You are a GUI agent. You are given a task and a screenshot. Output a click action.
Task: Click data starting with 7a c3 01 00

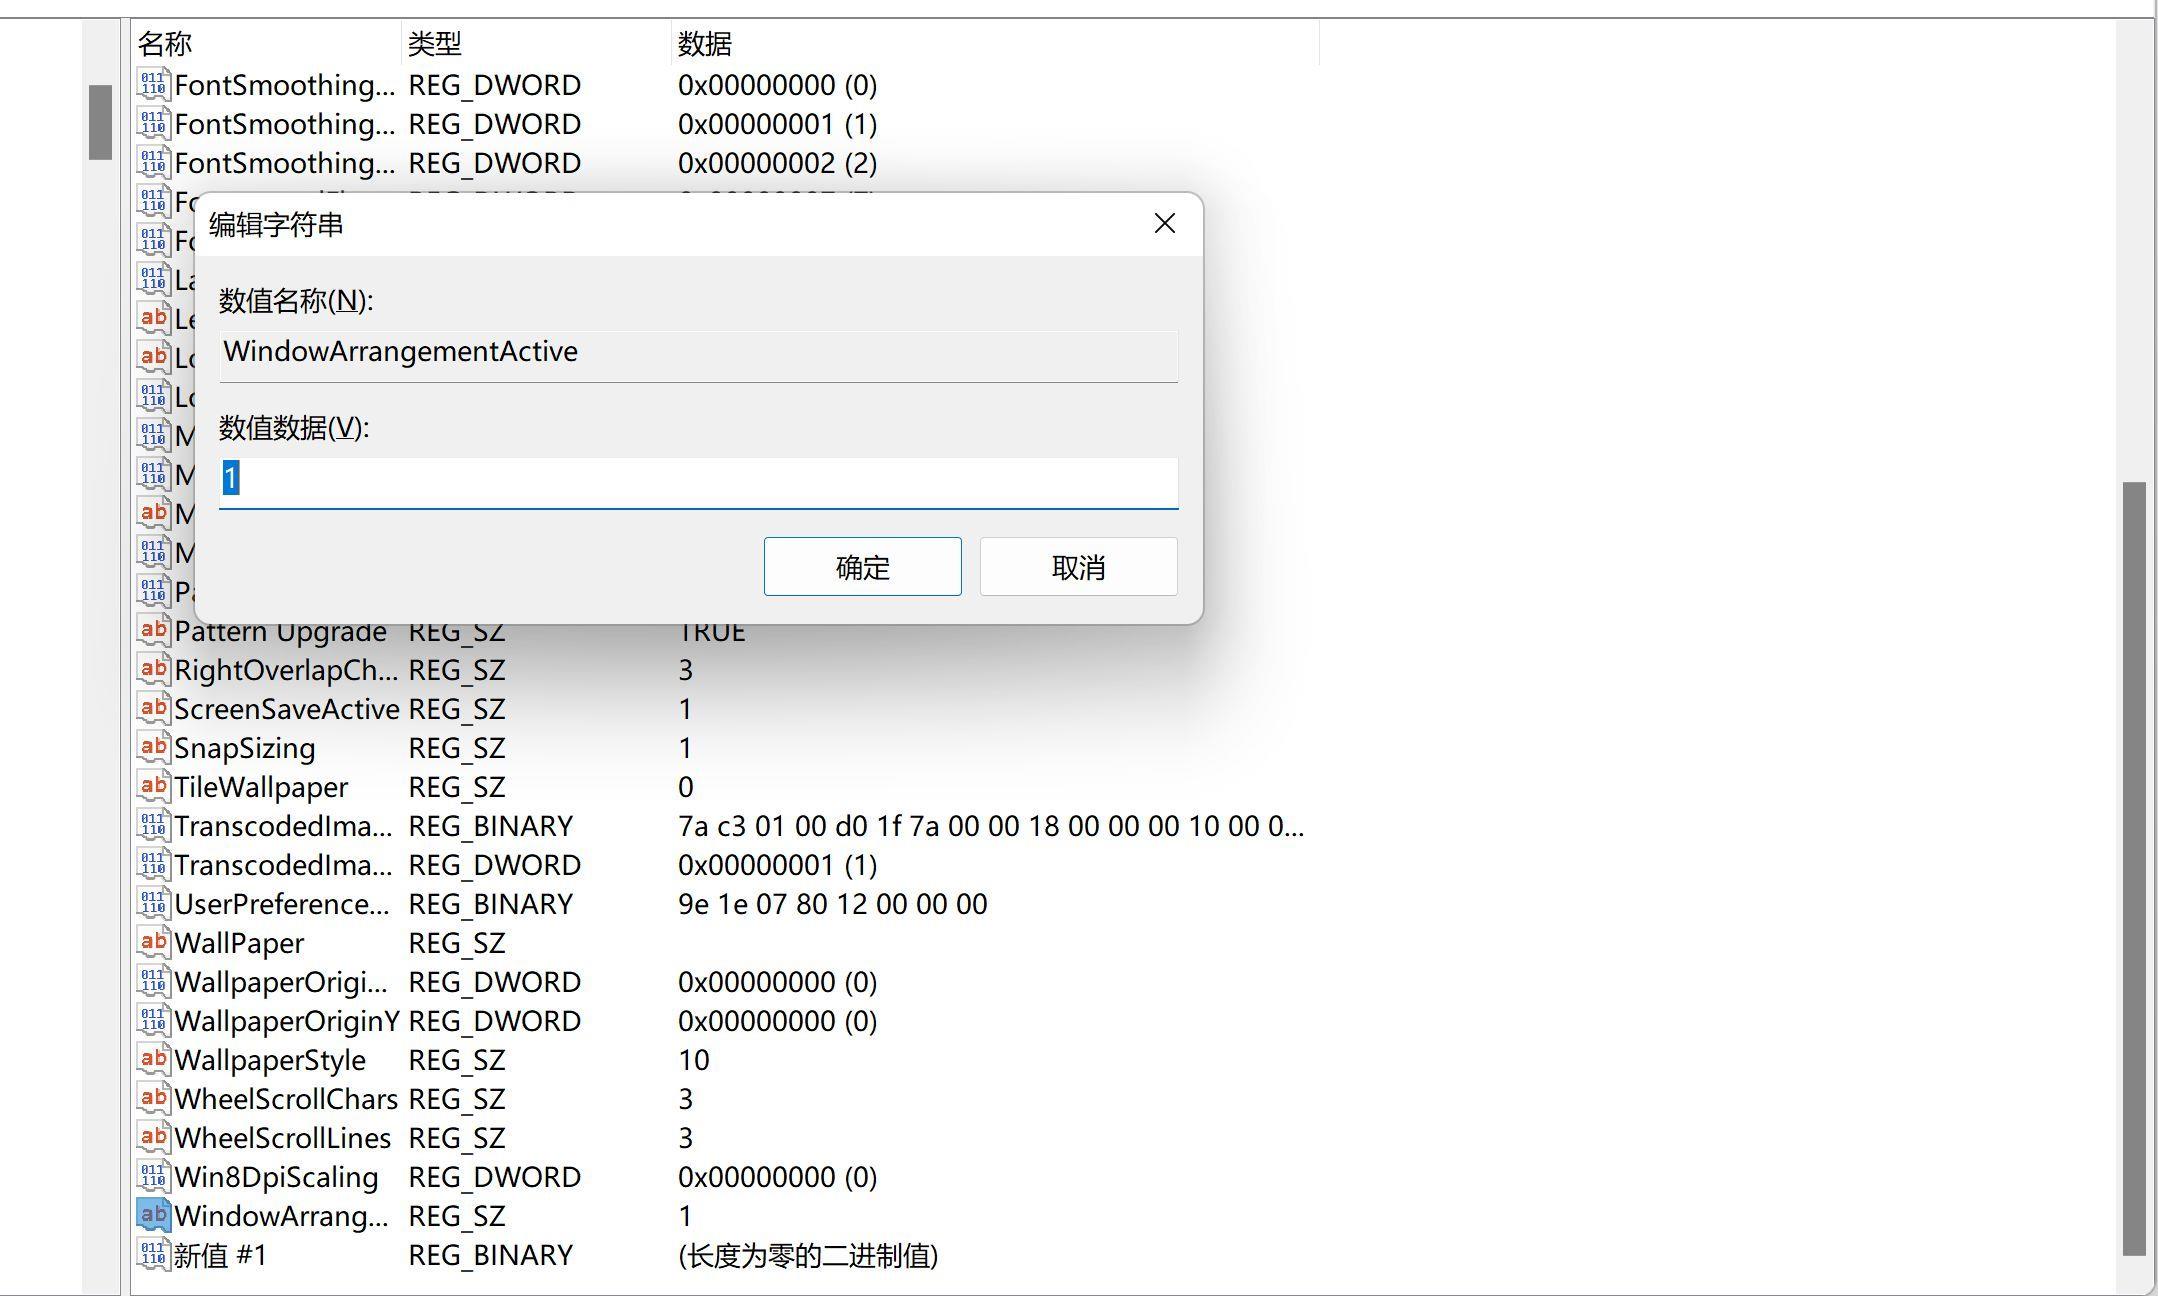(991, 826)
